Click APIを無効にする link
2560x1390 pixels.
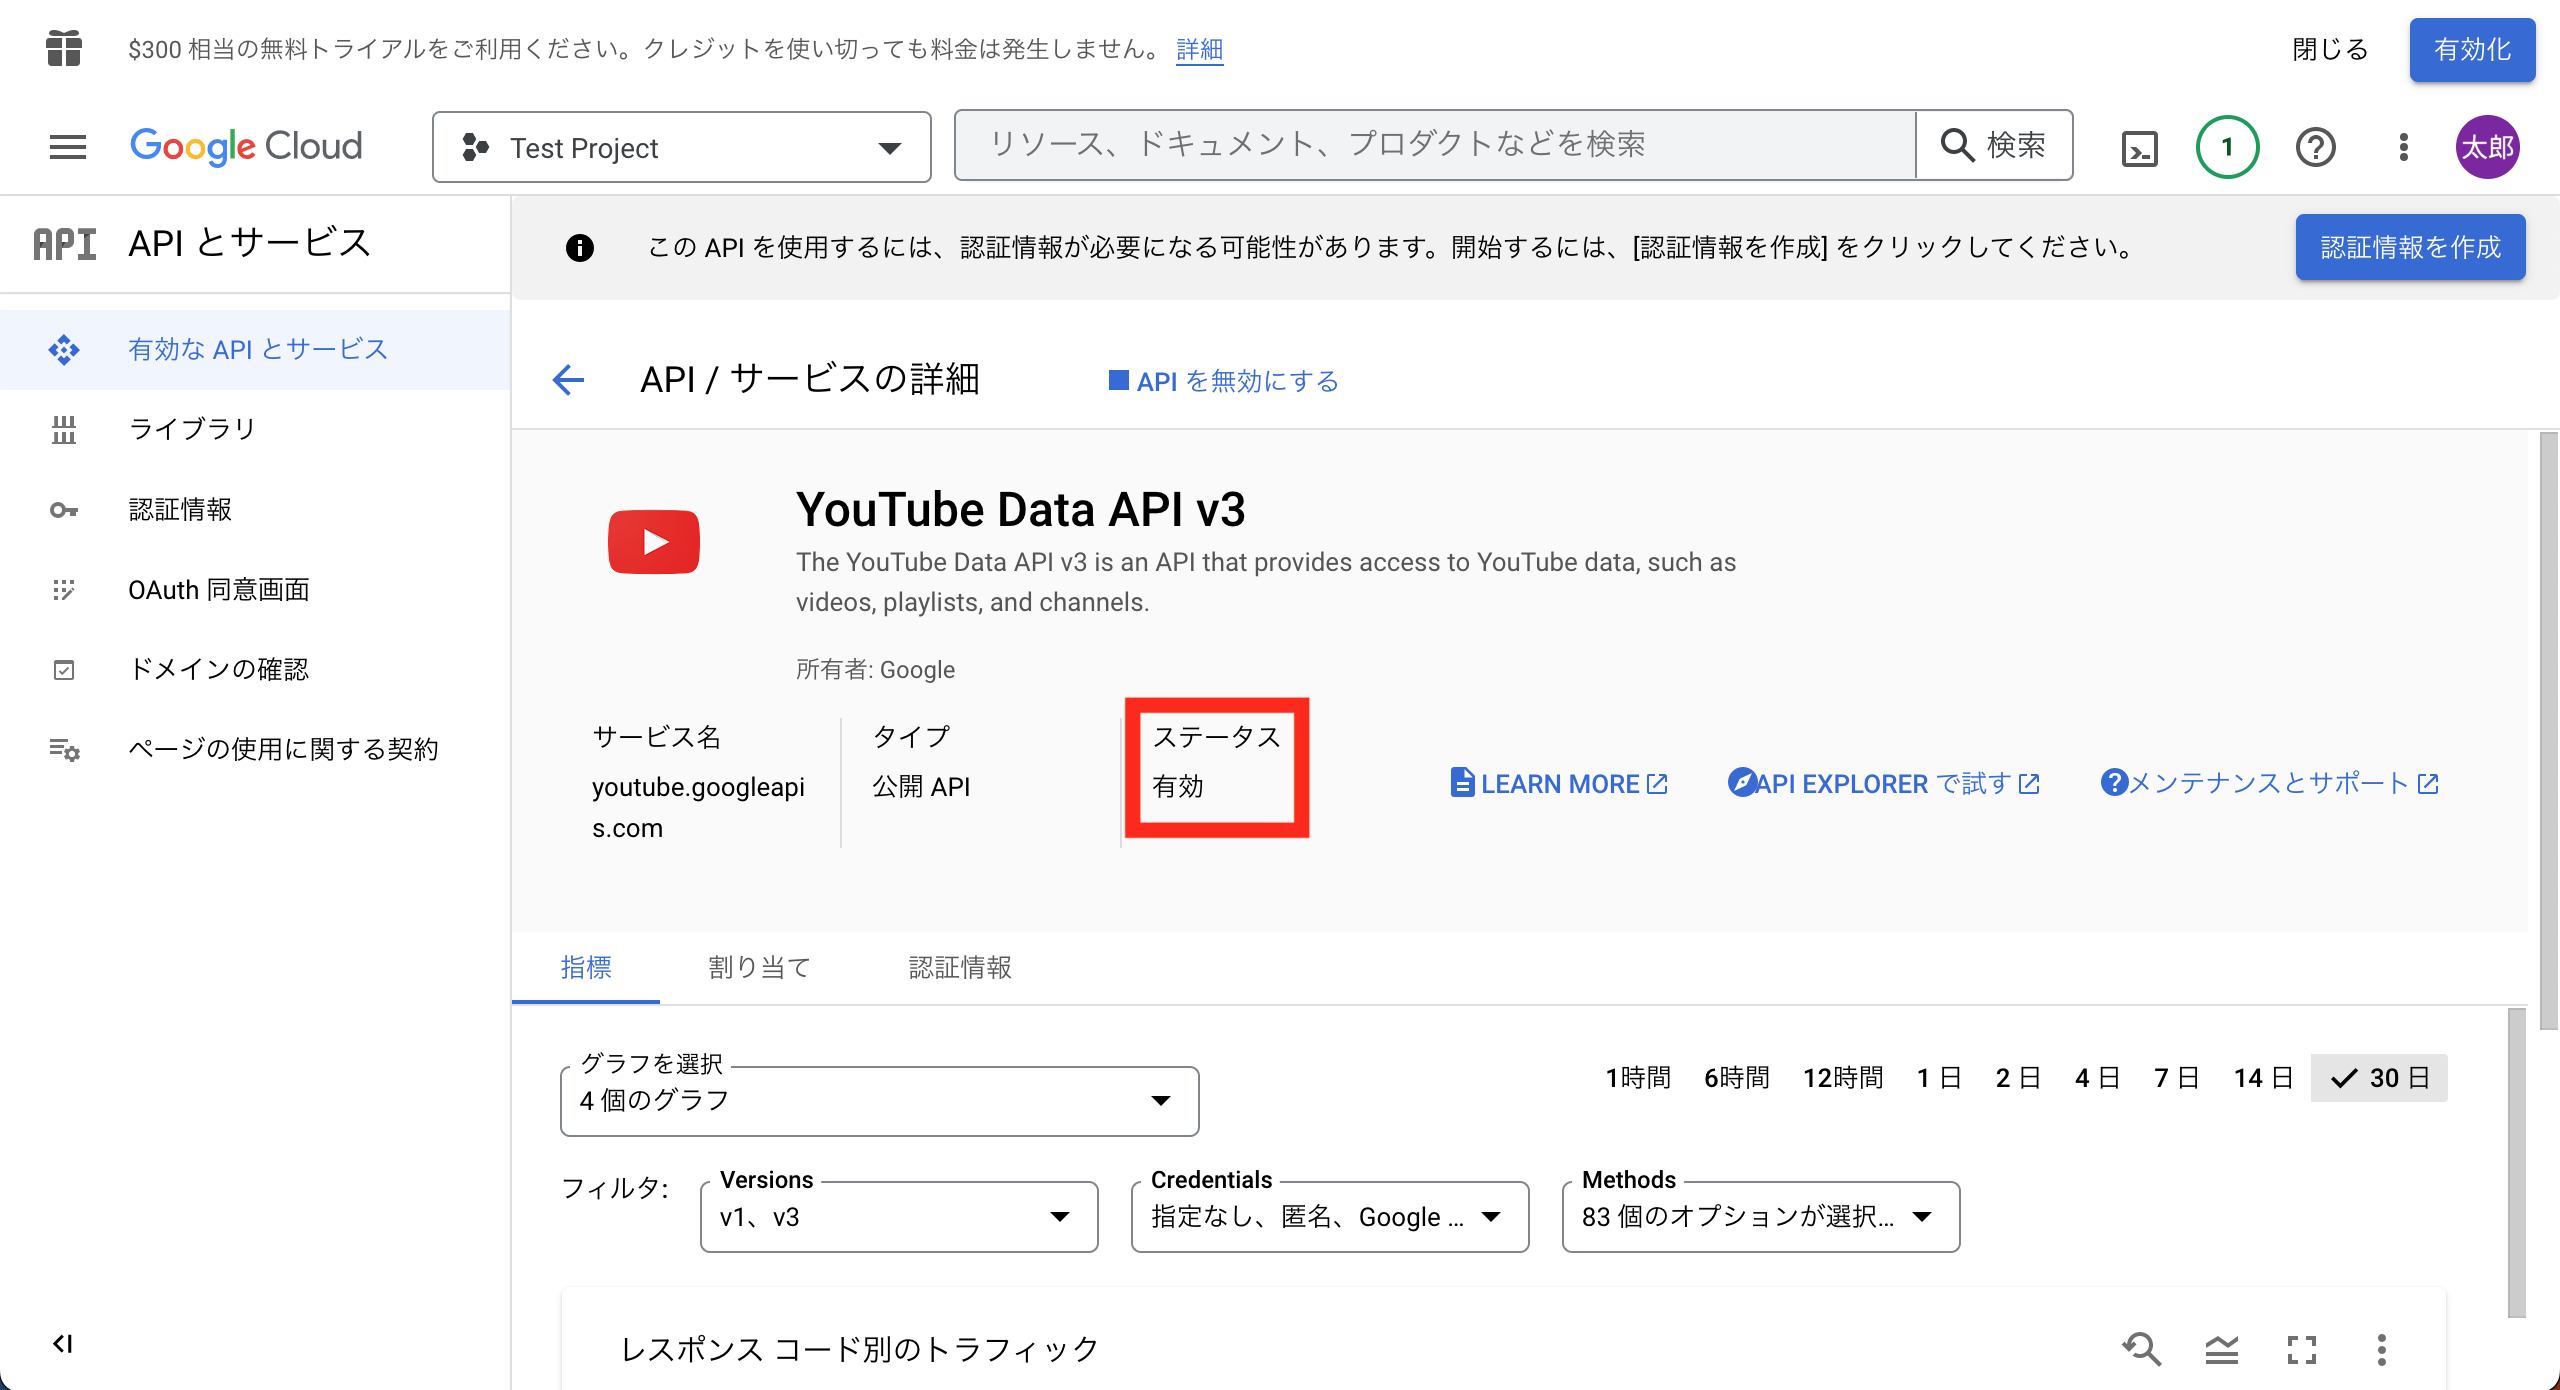pos(1222,381)
